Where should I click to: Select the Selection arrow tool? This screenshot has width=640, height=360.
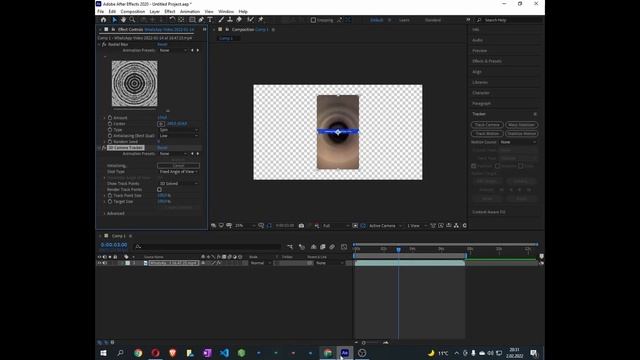pyautogui.click(x=115, y=20)
